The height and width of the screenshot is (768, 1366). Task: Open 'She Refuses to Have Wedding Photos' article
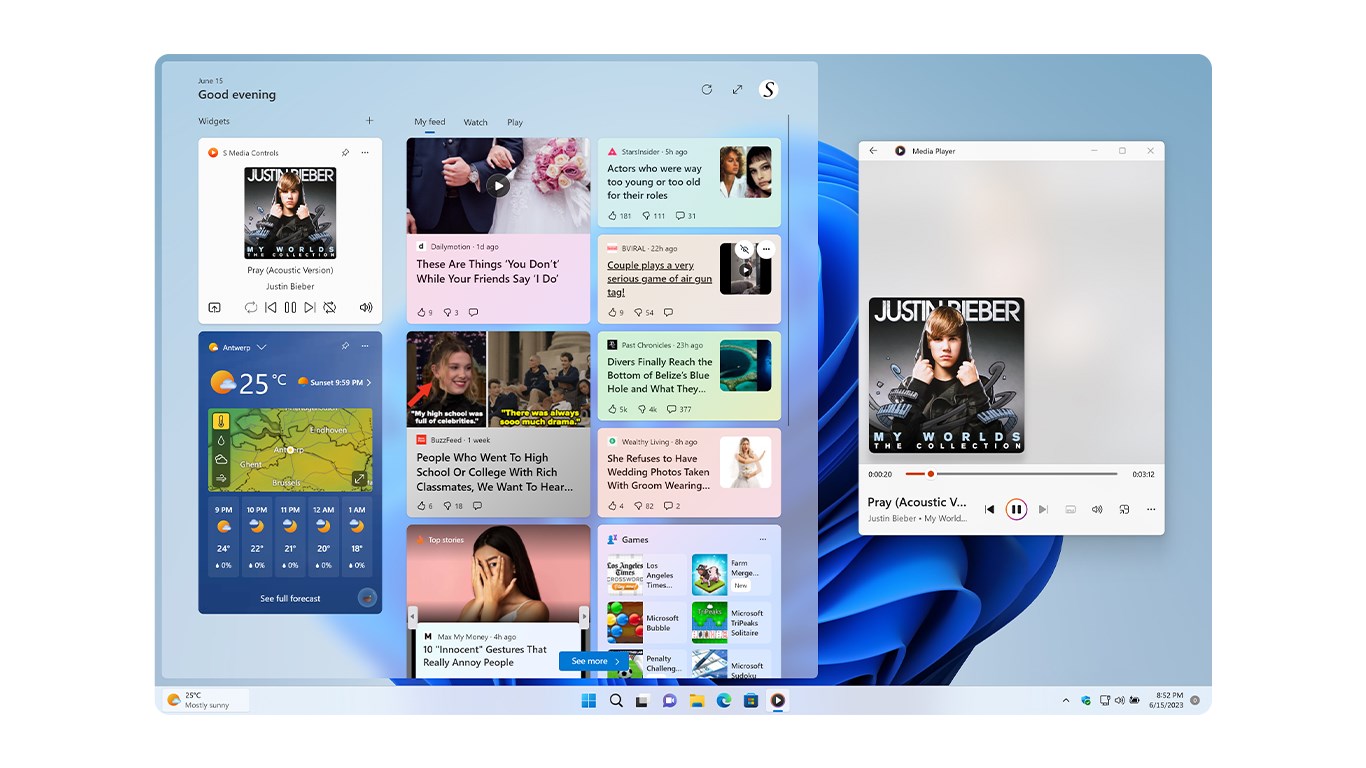click(658, 472)
